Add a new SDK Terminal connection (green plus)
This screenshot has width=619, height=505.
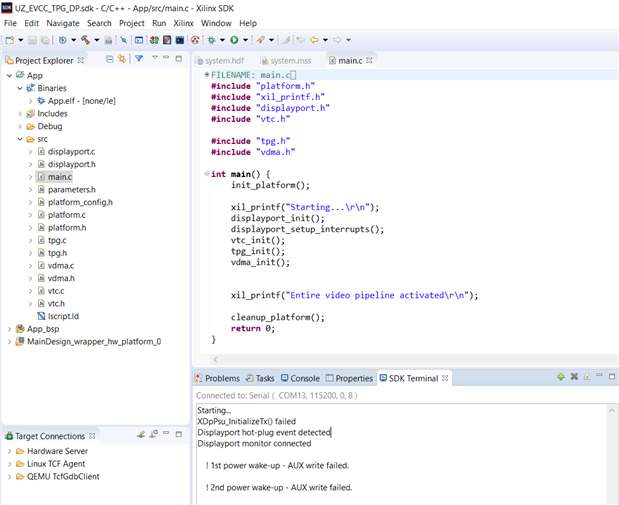(x=560, y=378)
